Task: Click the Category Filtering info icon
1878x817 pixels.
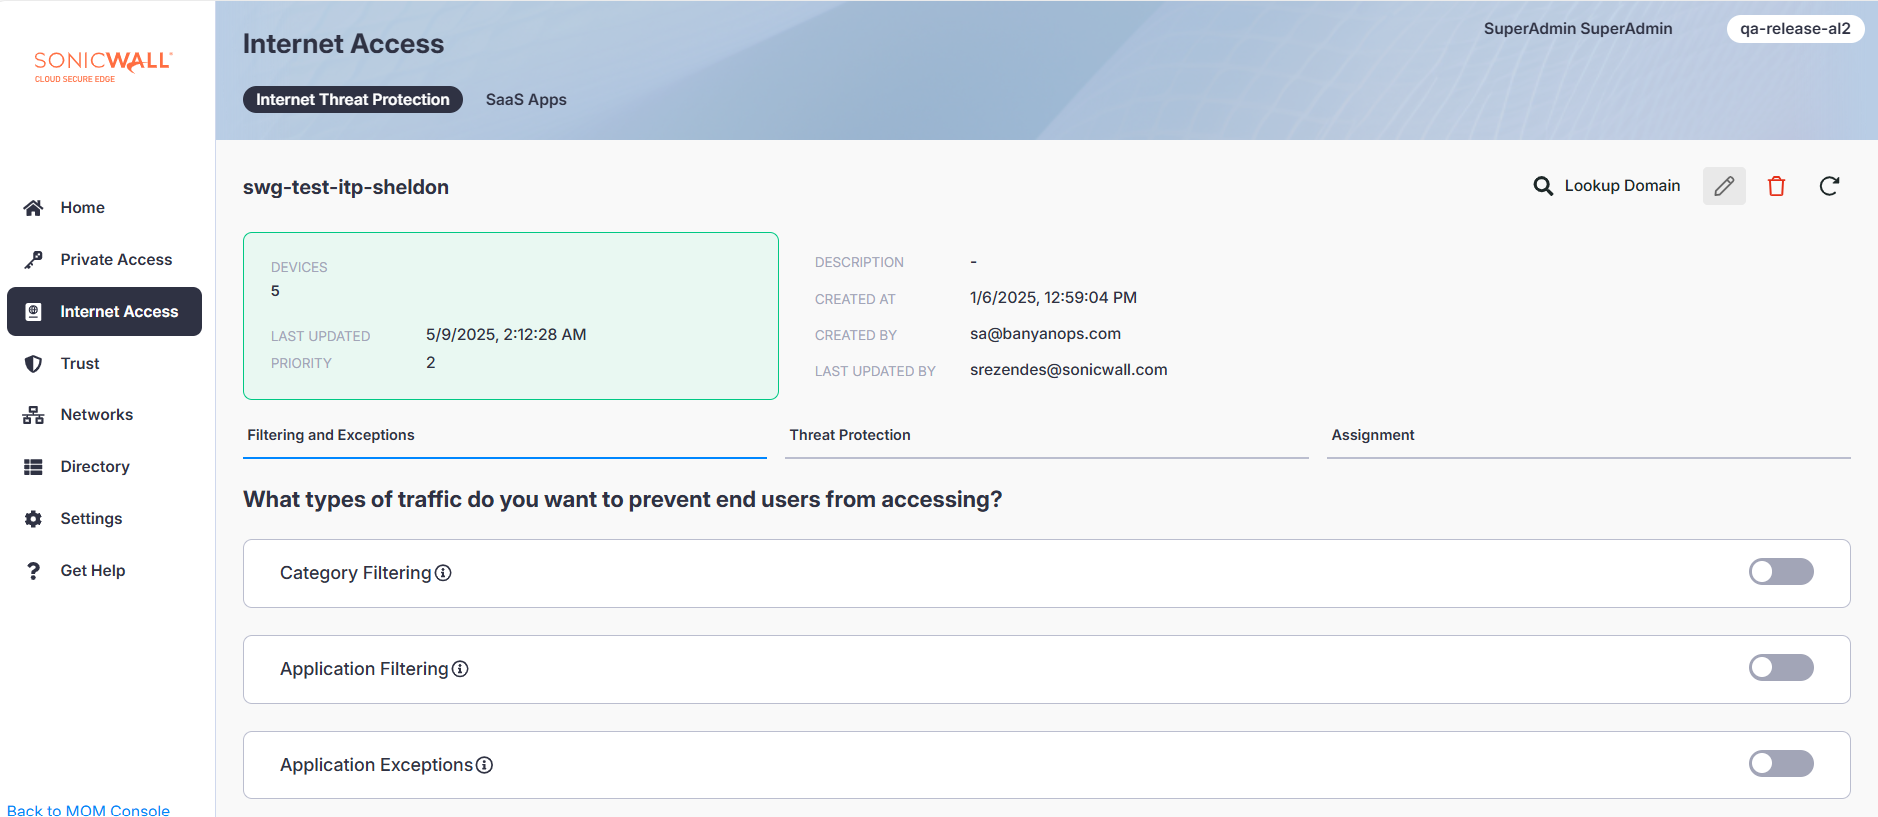Action: [443, 573]
